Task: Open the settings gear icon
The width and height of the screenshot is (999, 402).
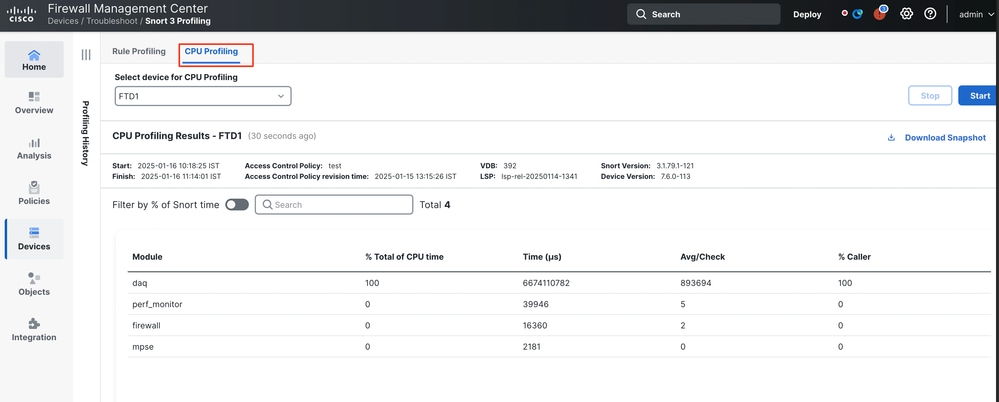Action: tap(907, 14)
